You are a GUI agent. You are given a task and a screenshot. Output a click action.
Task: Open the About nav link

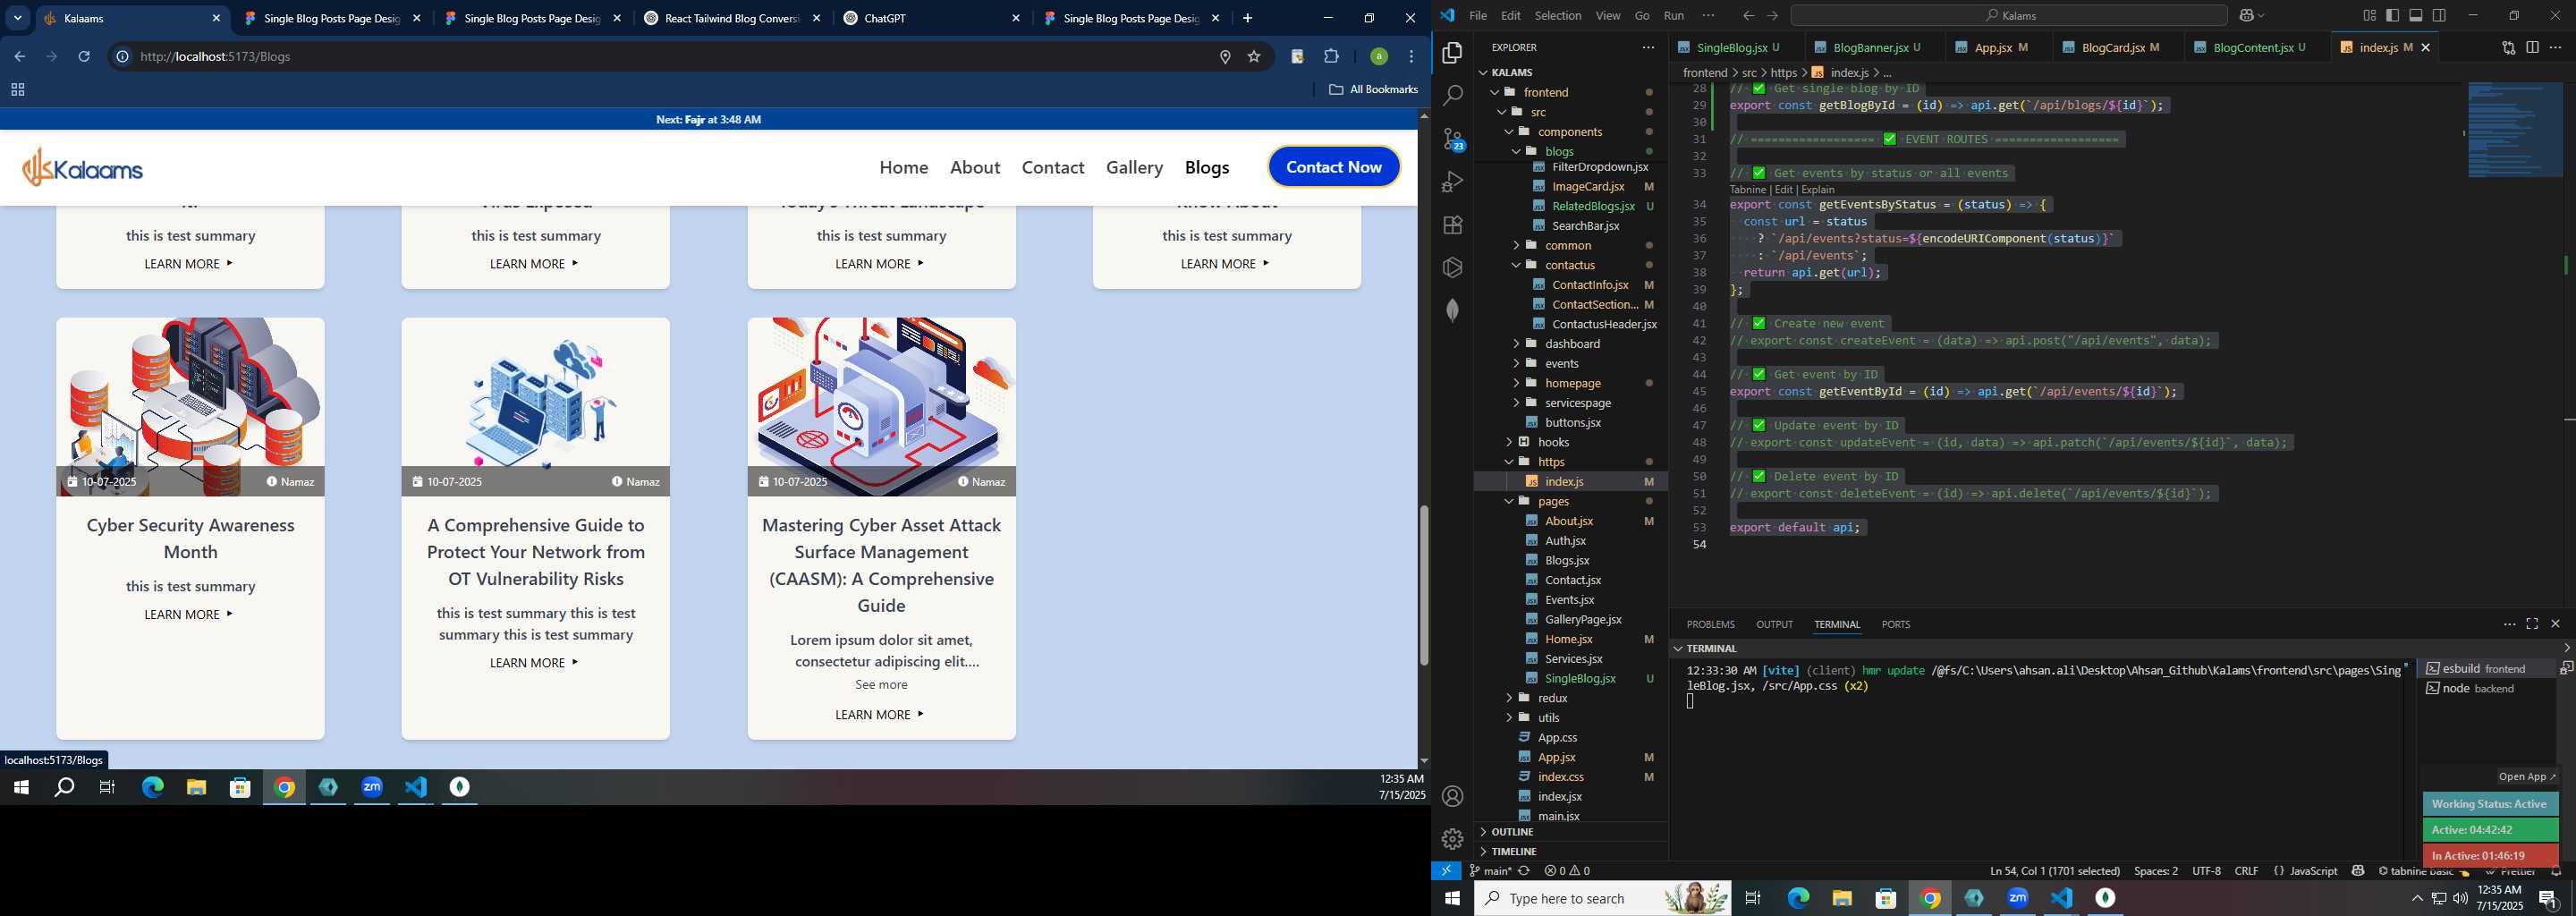(975, 167)
